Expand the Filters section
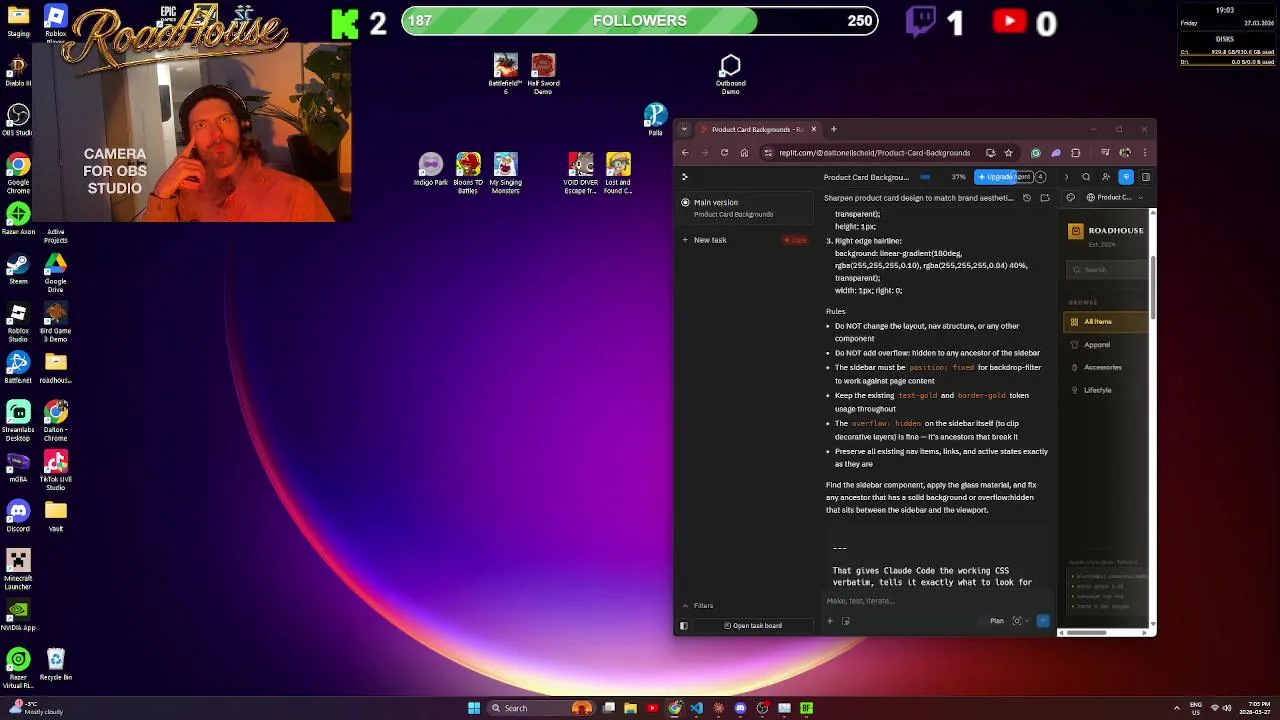The image size is (1280, 720). [698, 606]
